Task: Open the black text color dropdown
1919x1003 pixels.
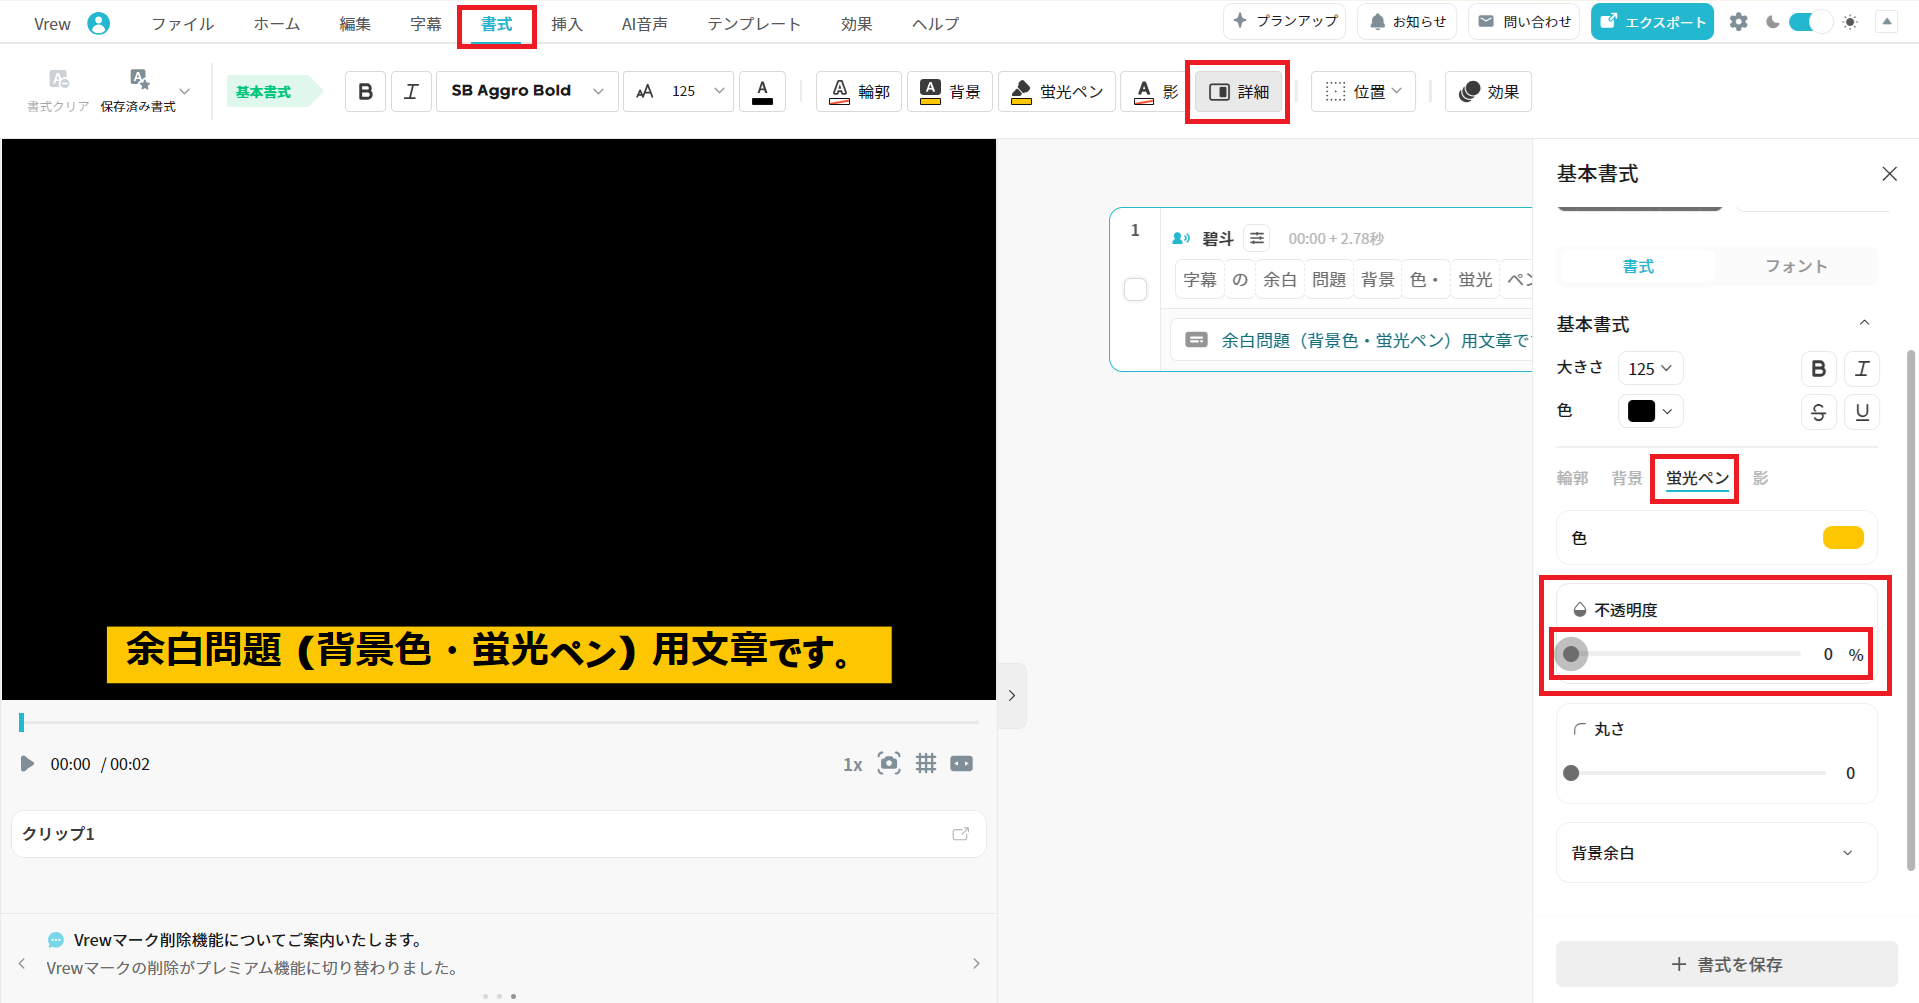Action: (x=1650, y=411)
